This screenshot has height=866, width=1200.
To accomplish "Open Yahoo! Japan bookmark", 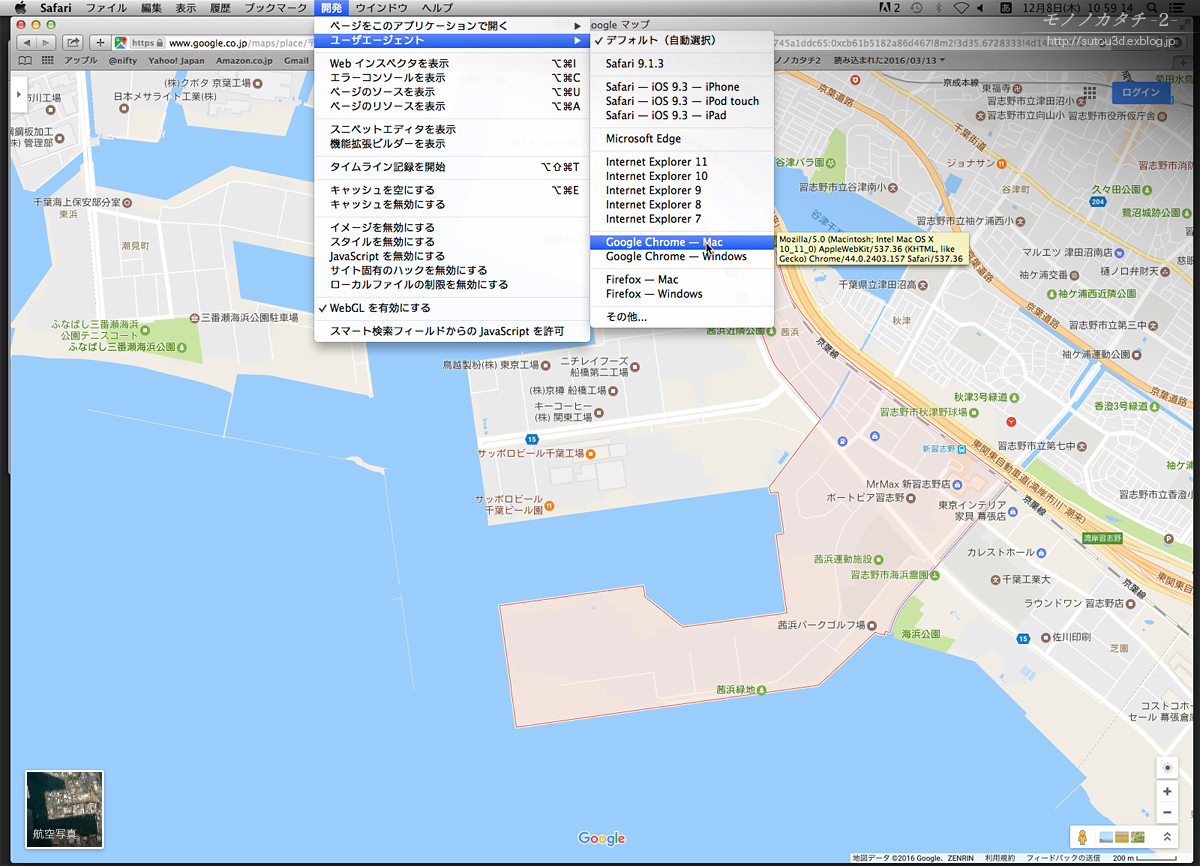I will 176,60.
